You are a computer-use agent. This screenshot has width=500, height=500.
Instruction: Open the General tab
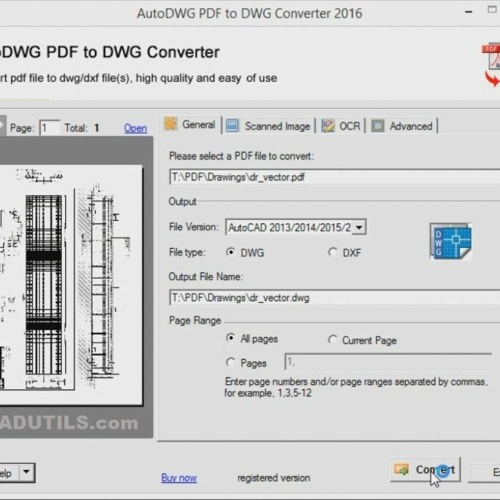(x=191, y=125)
